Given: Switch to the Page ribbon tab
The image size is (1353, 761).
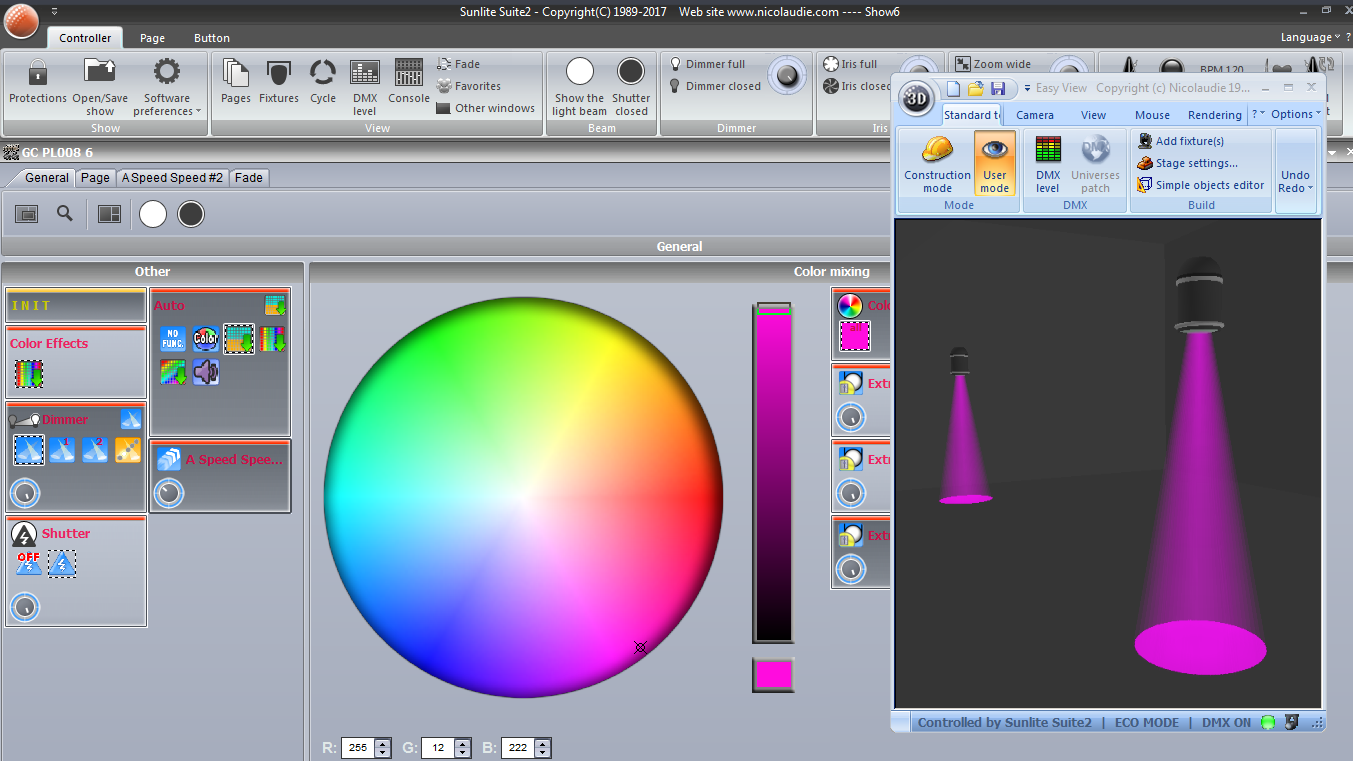Looking at the screenshot, I should [152, 38].
